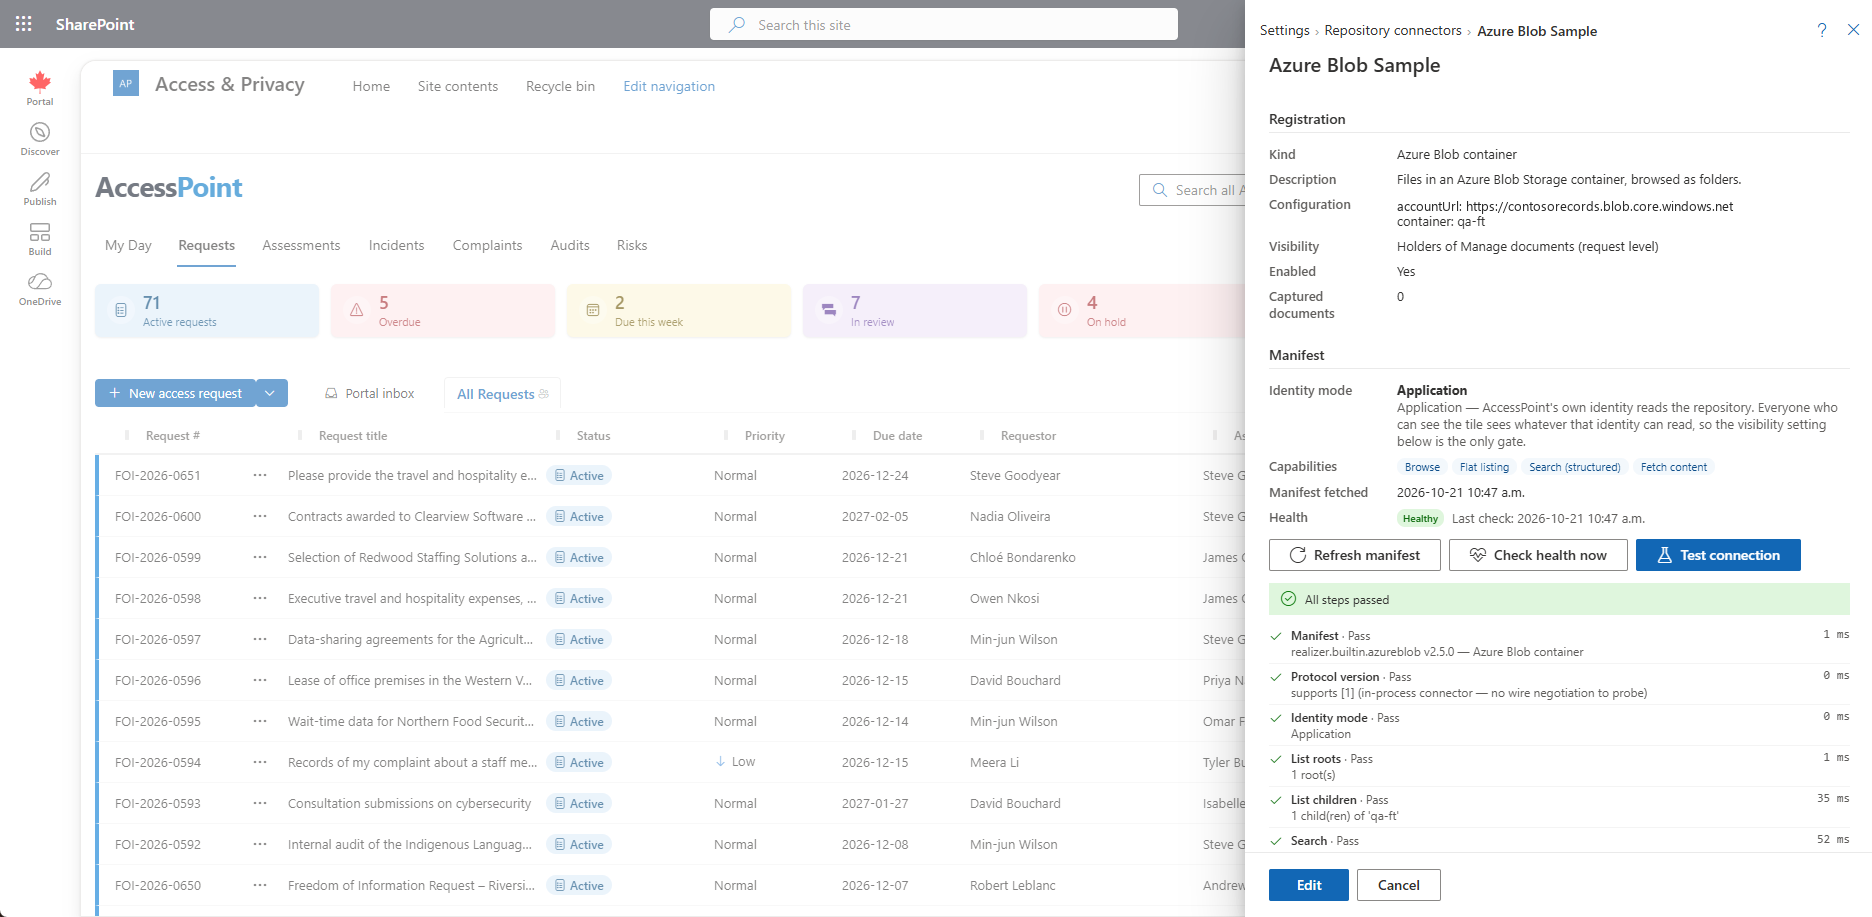
Task: Open the 7 In review tile
Action: [x=915, y=311]
